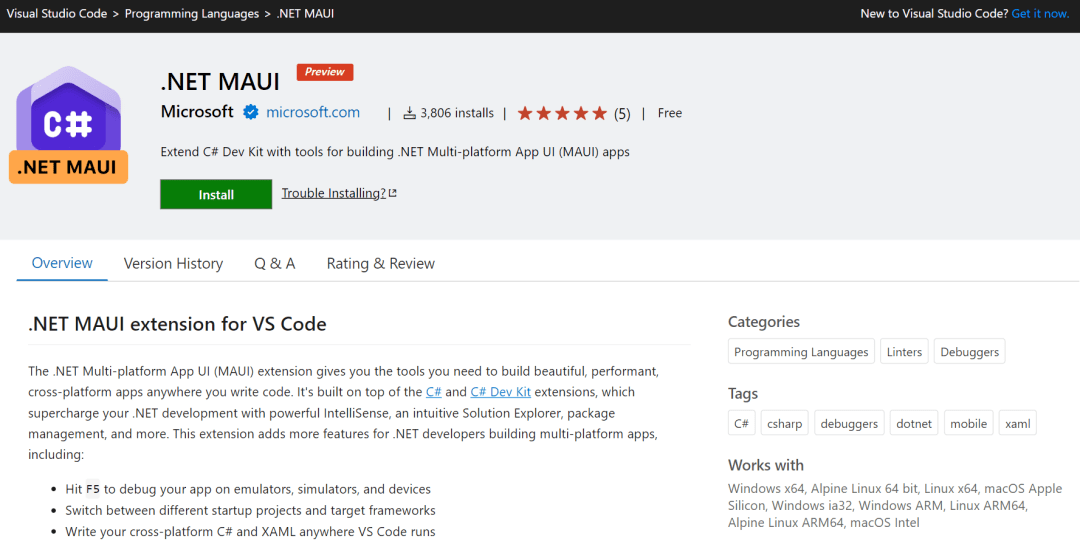Viewport: 1080px width, 544px height.
Task: Click the xaml tag
Action: click(x=1017, y=424)
